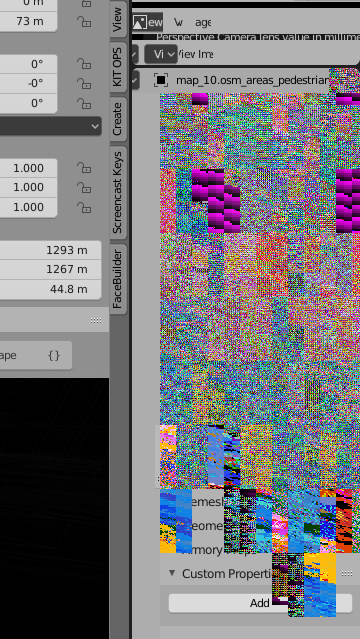Toggle lock on the first 1.000 scale field
The height and width of the screenshot is (639, 360).
click(x=84, y=168)
